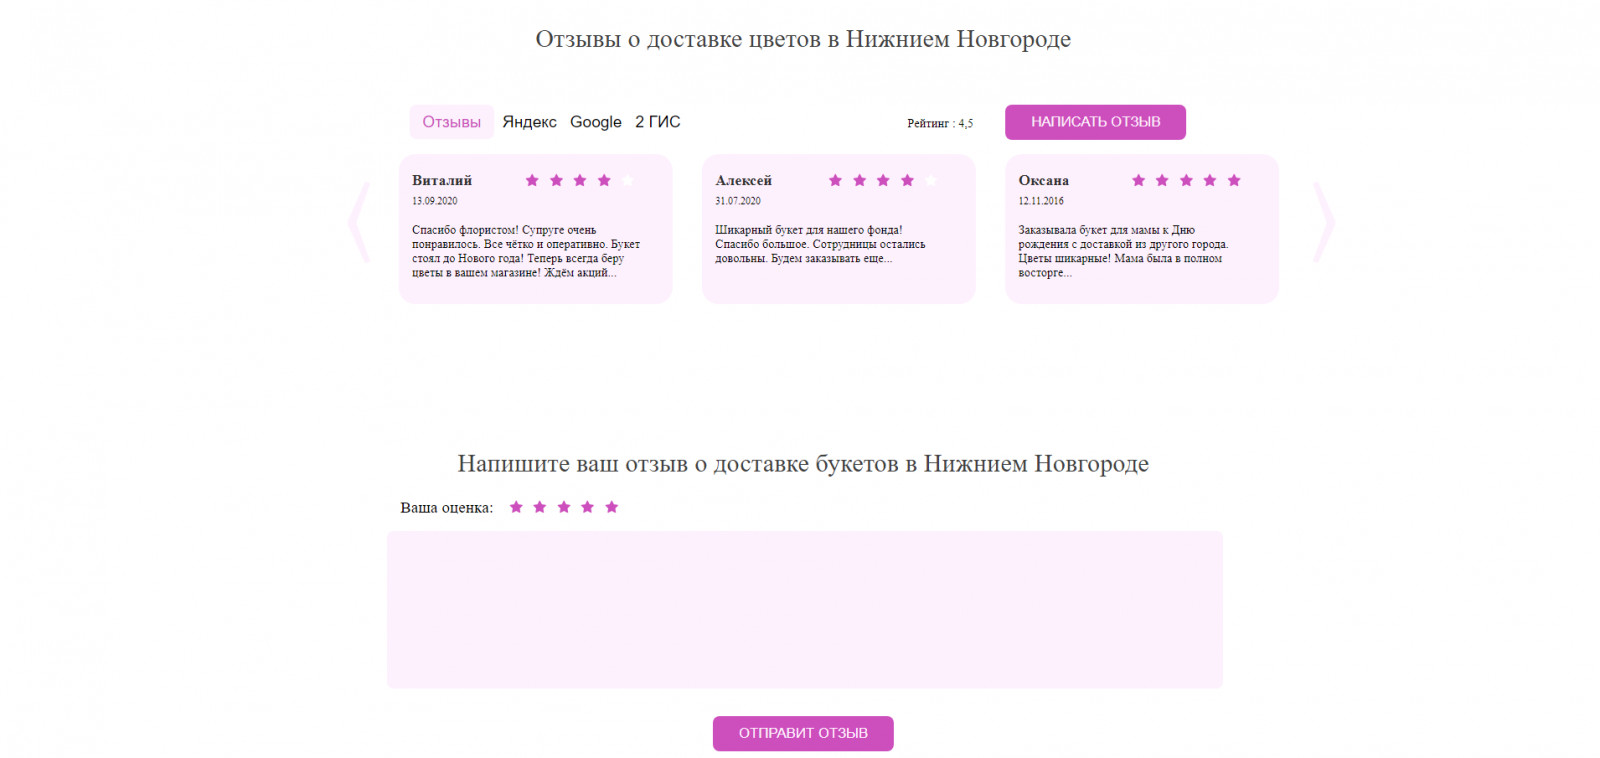The width and height of the screenshot is (1600, 758).
Task: Switch to the 2 ГИС tab
Action: tap(658, 122)
